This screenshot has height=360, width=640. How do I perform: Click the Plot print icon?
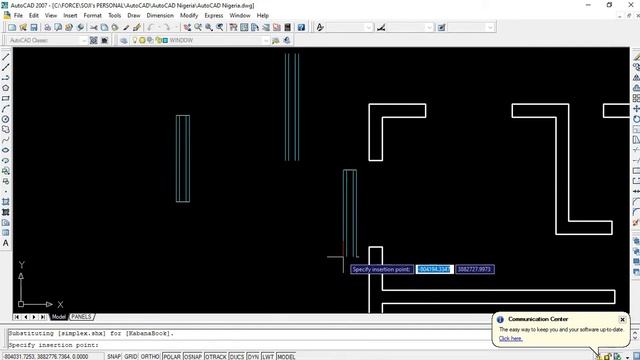[47, 27]
